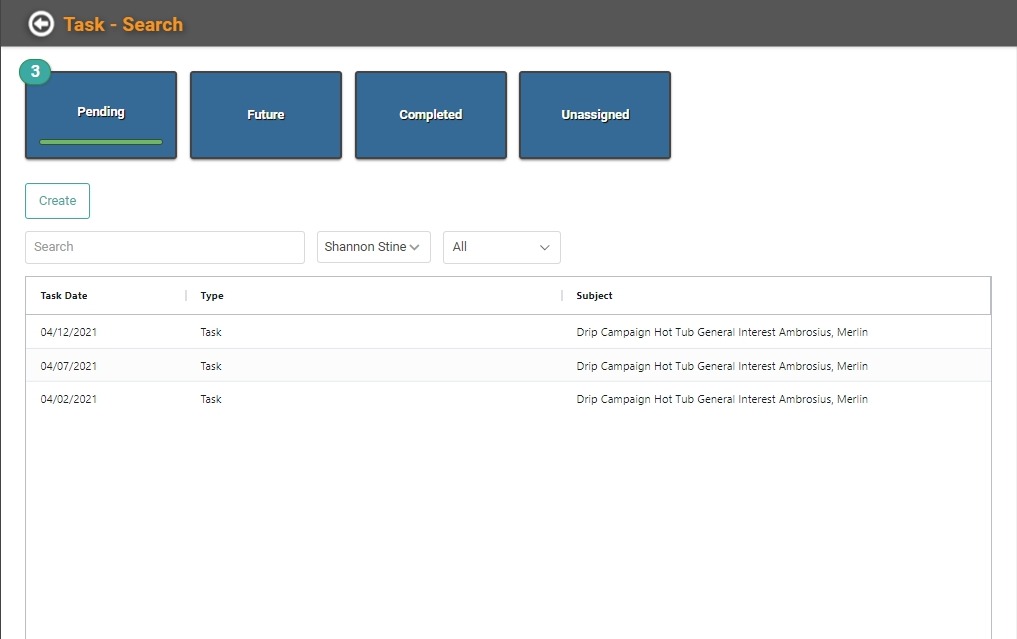Sort by the Type column header
The height and width of the screenshot is (639, 1017).
click(212, 296)
